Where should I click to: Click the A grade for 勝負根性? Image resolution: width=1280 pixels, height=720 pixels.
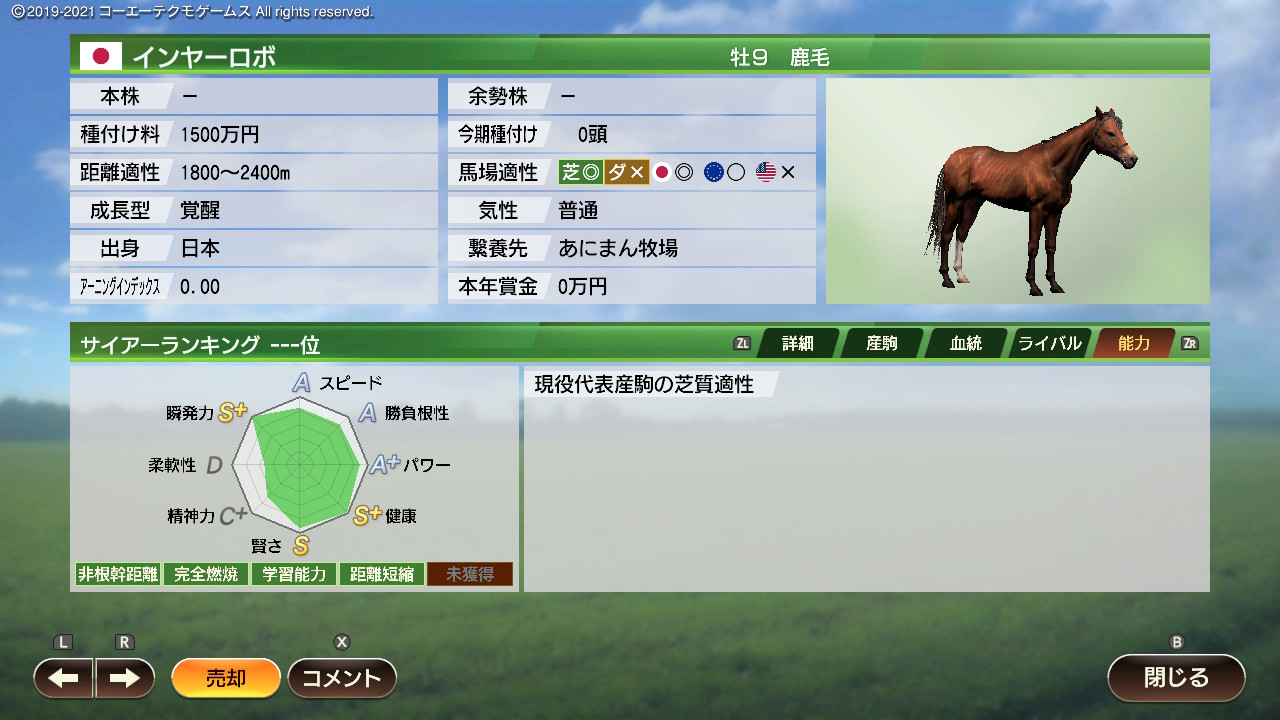368,412
